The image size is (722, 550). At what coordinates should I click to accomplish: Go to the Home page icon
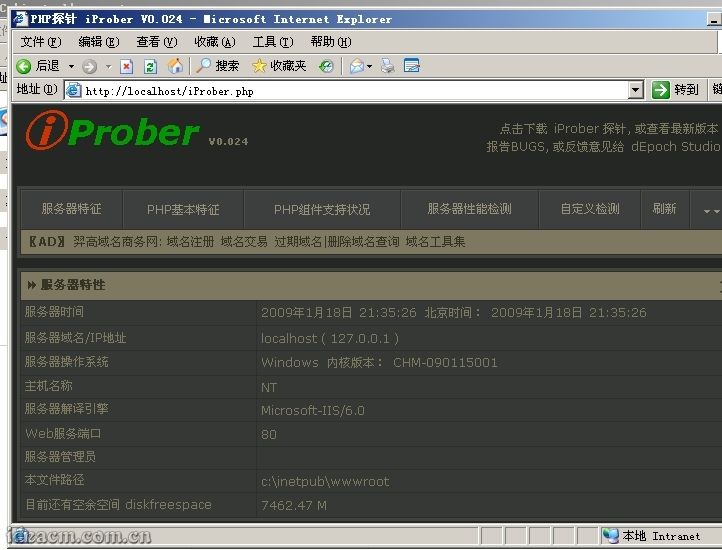coord(176,66)
